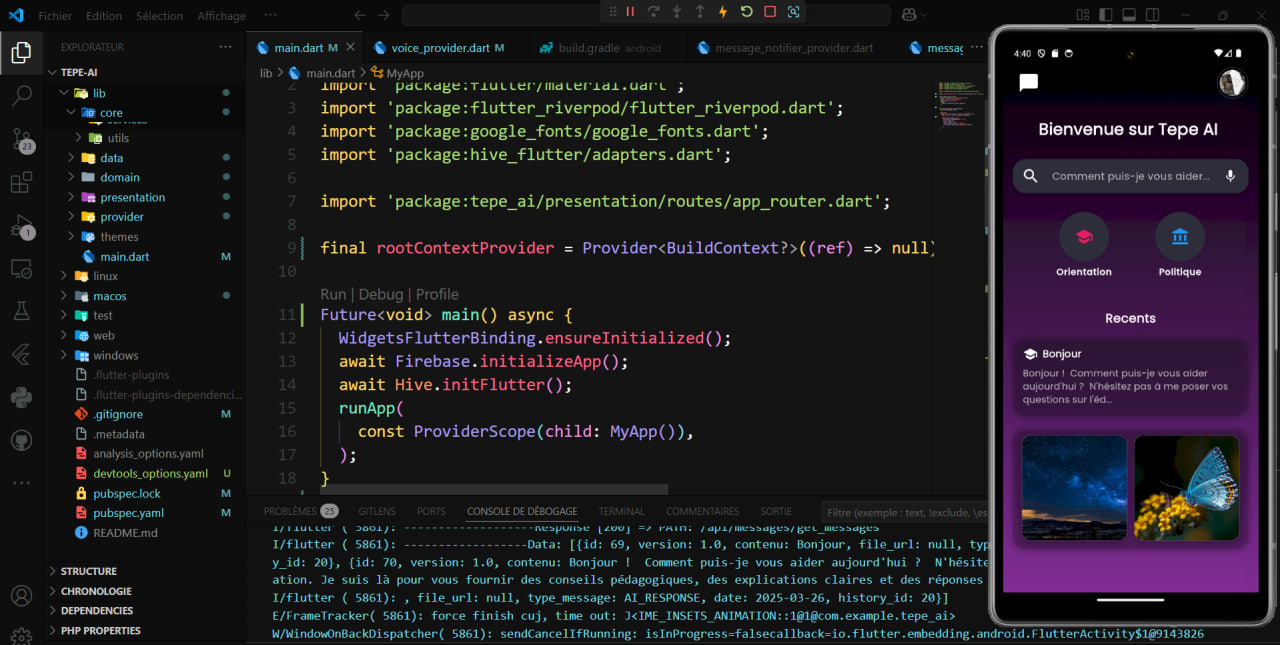Open the Edition menu
This screenshot has height=645, width=1280.
coord(104,16)
